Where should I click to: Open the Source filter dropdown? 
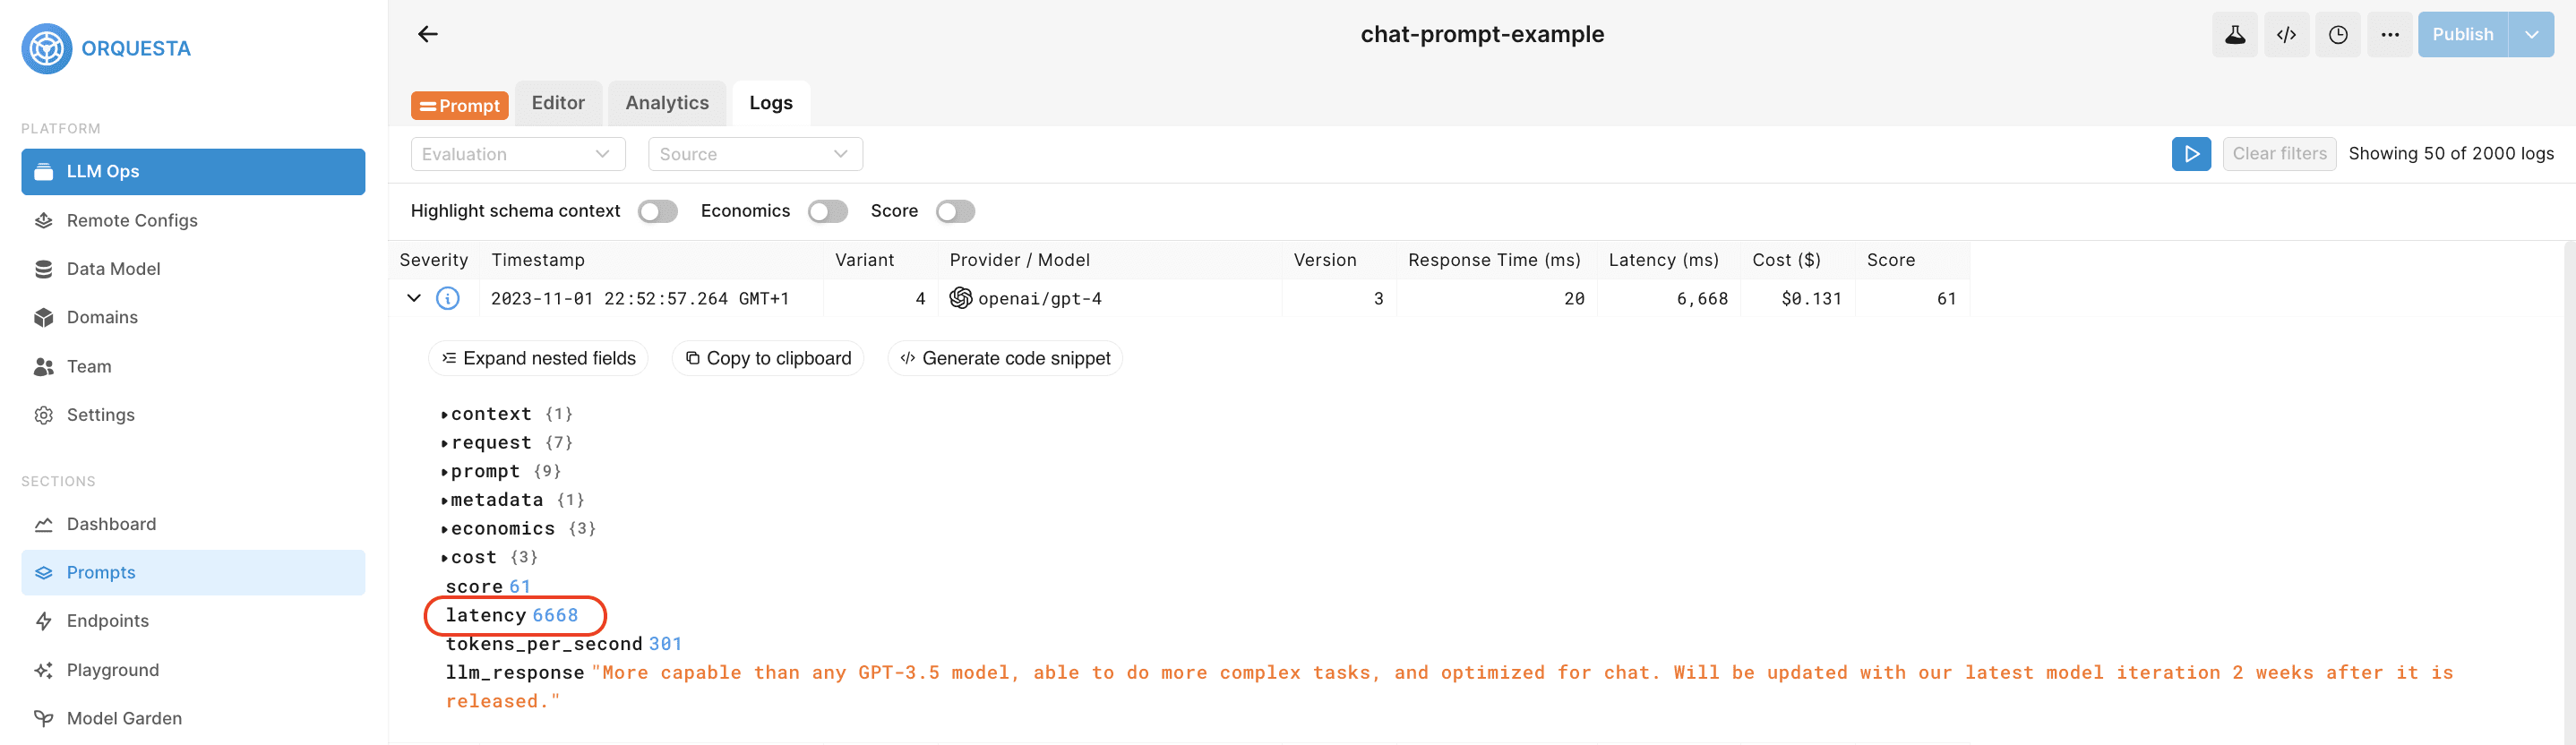coord(755,154)
